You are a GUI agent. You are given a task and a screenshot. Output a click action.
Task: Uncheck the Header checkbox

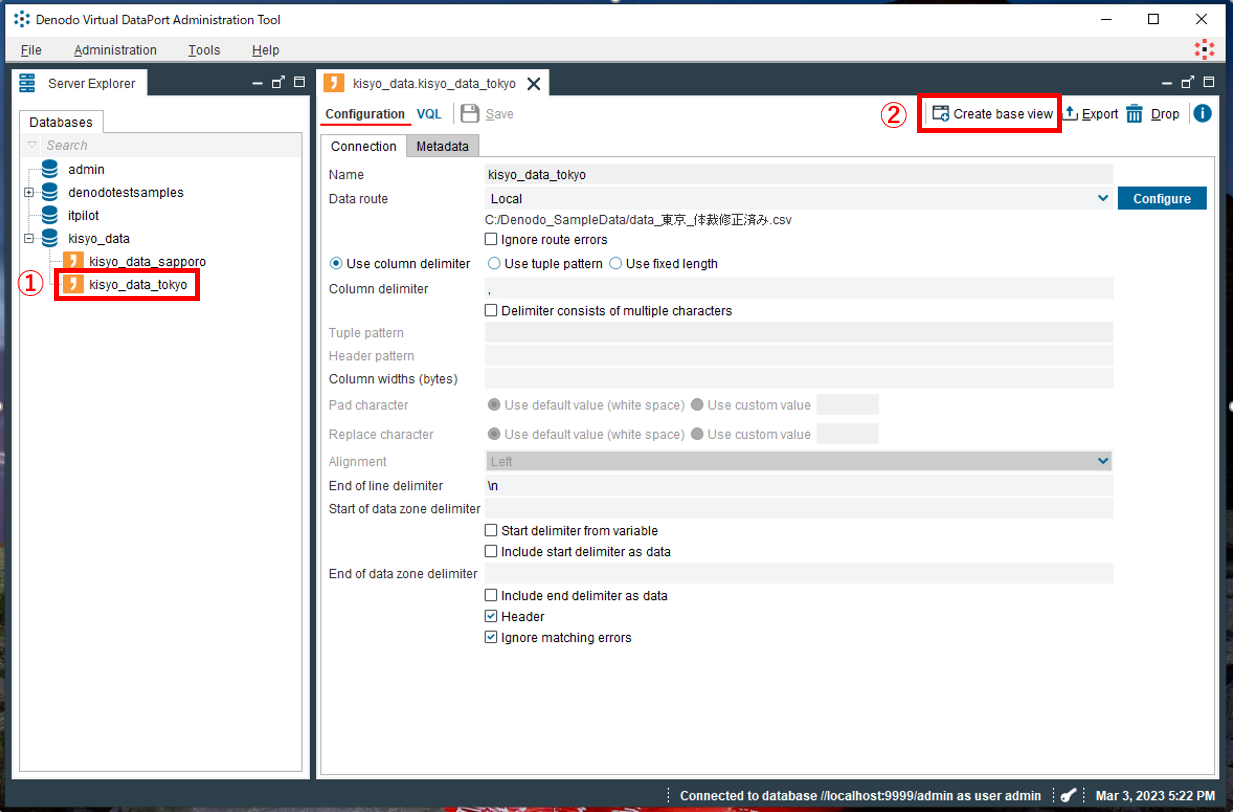pos(490,616)
